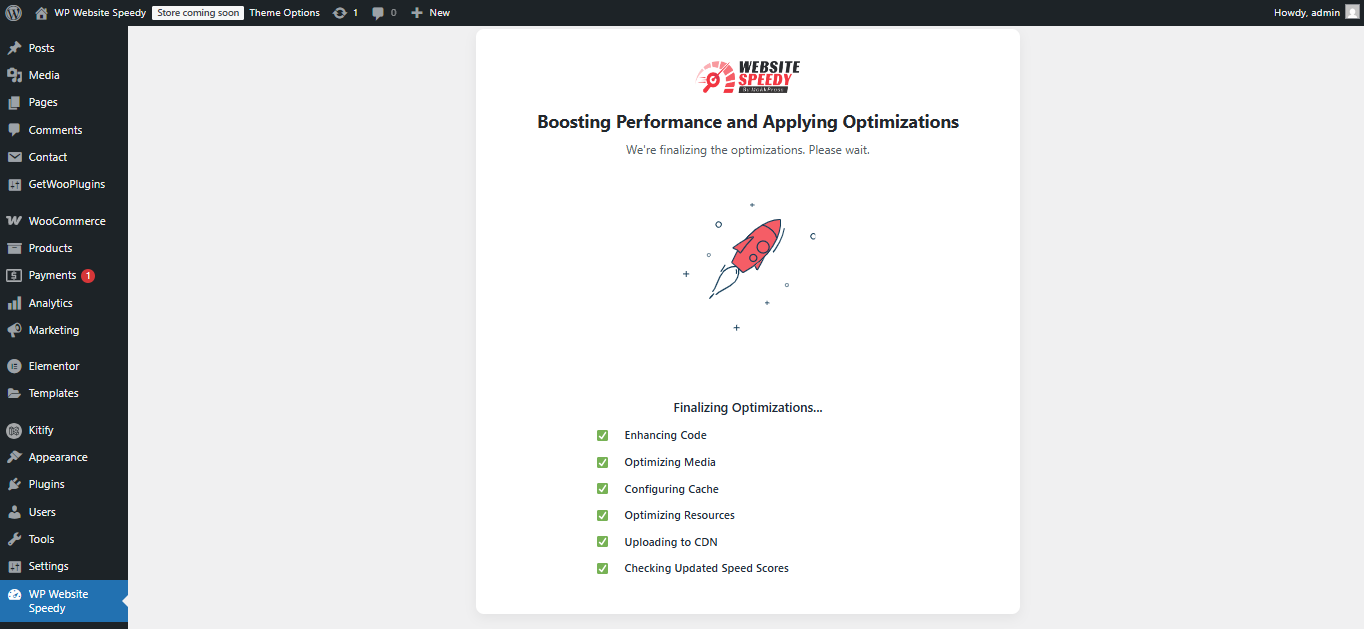Click the Uploading to CDN label
The image size is (1364, 629).
pos(671,542)
